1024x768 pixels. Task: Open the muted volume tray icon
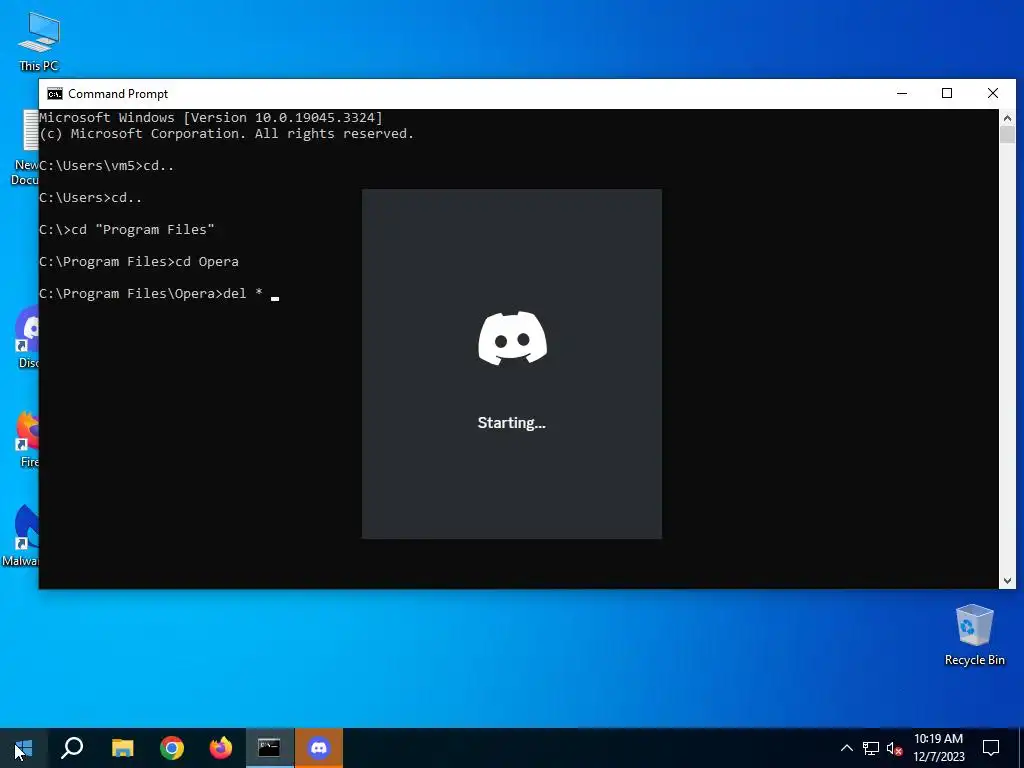895,748
